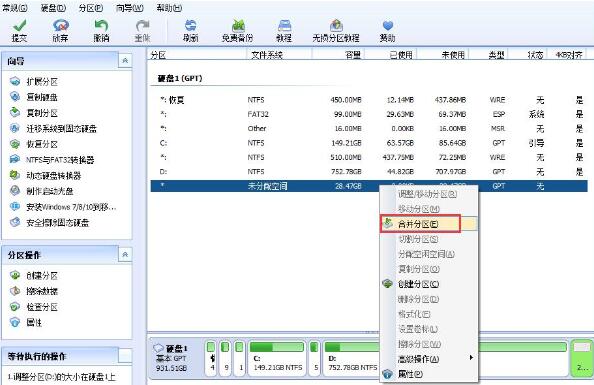594x385 pixels.
Task: Open the 帮助(H) menu
Action: [x=169, y=8]
